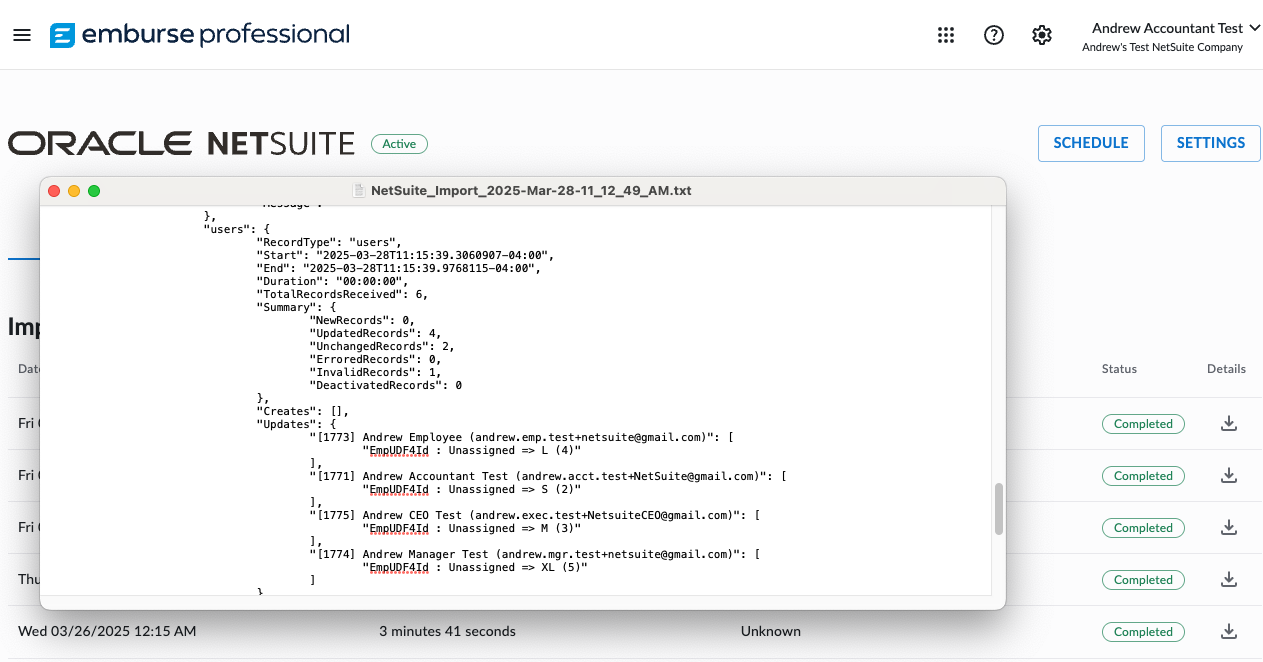Open the hamburger navigation menu
Screen dimensions: 1263x662
coord(22,35)
